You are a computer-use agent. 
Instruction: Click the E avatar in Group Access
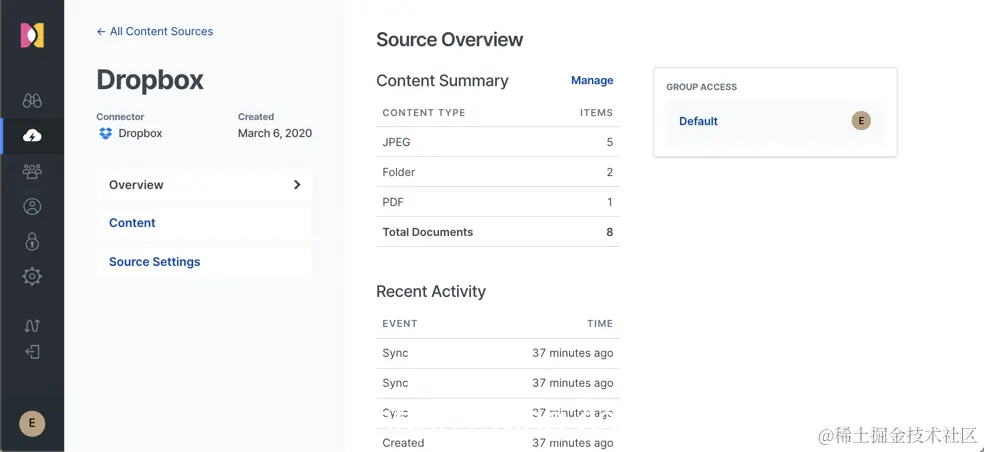point(861,121)
